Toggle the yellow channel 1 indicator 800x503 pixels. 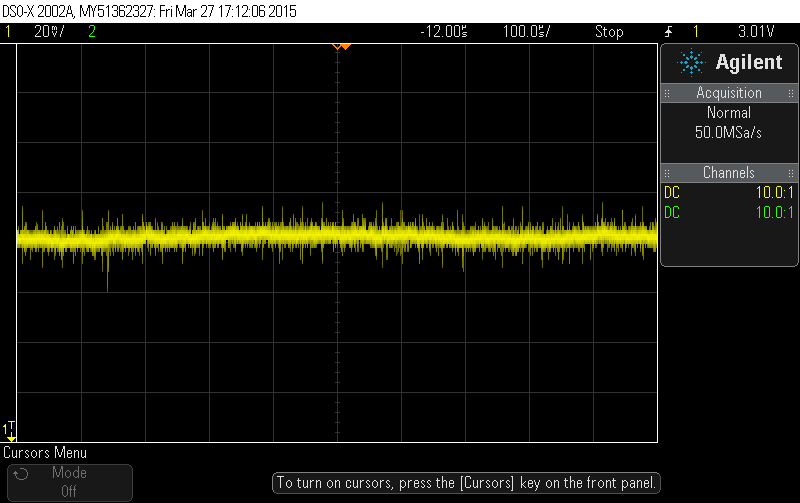[x=8, y=32]
